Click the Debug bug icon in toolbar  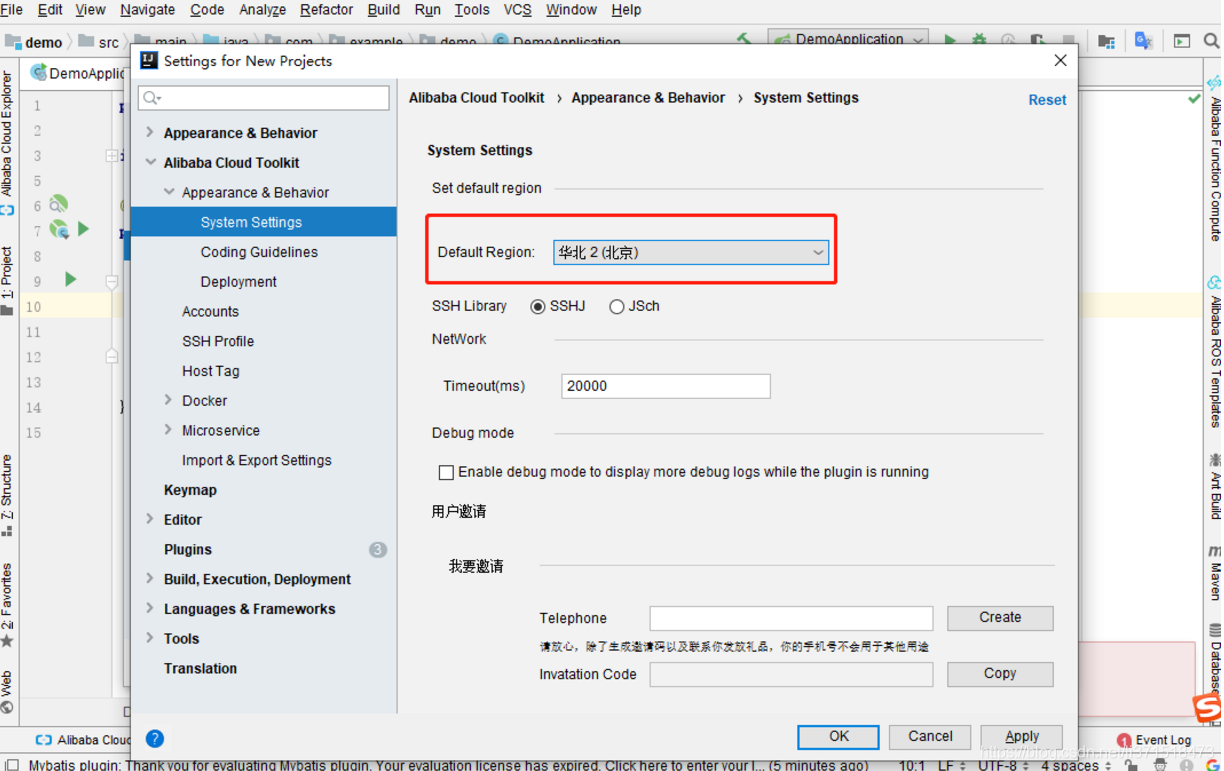click(979, 41)
